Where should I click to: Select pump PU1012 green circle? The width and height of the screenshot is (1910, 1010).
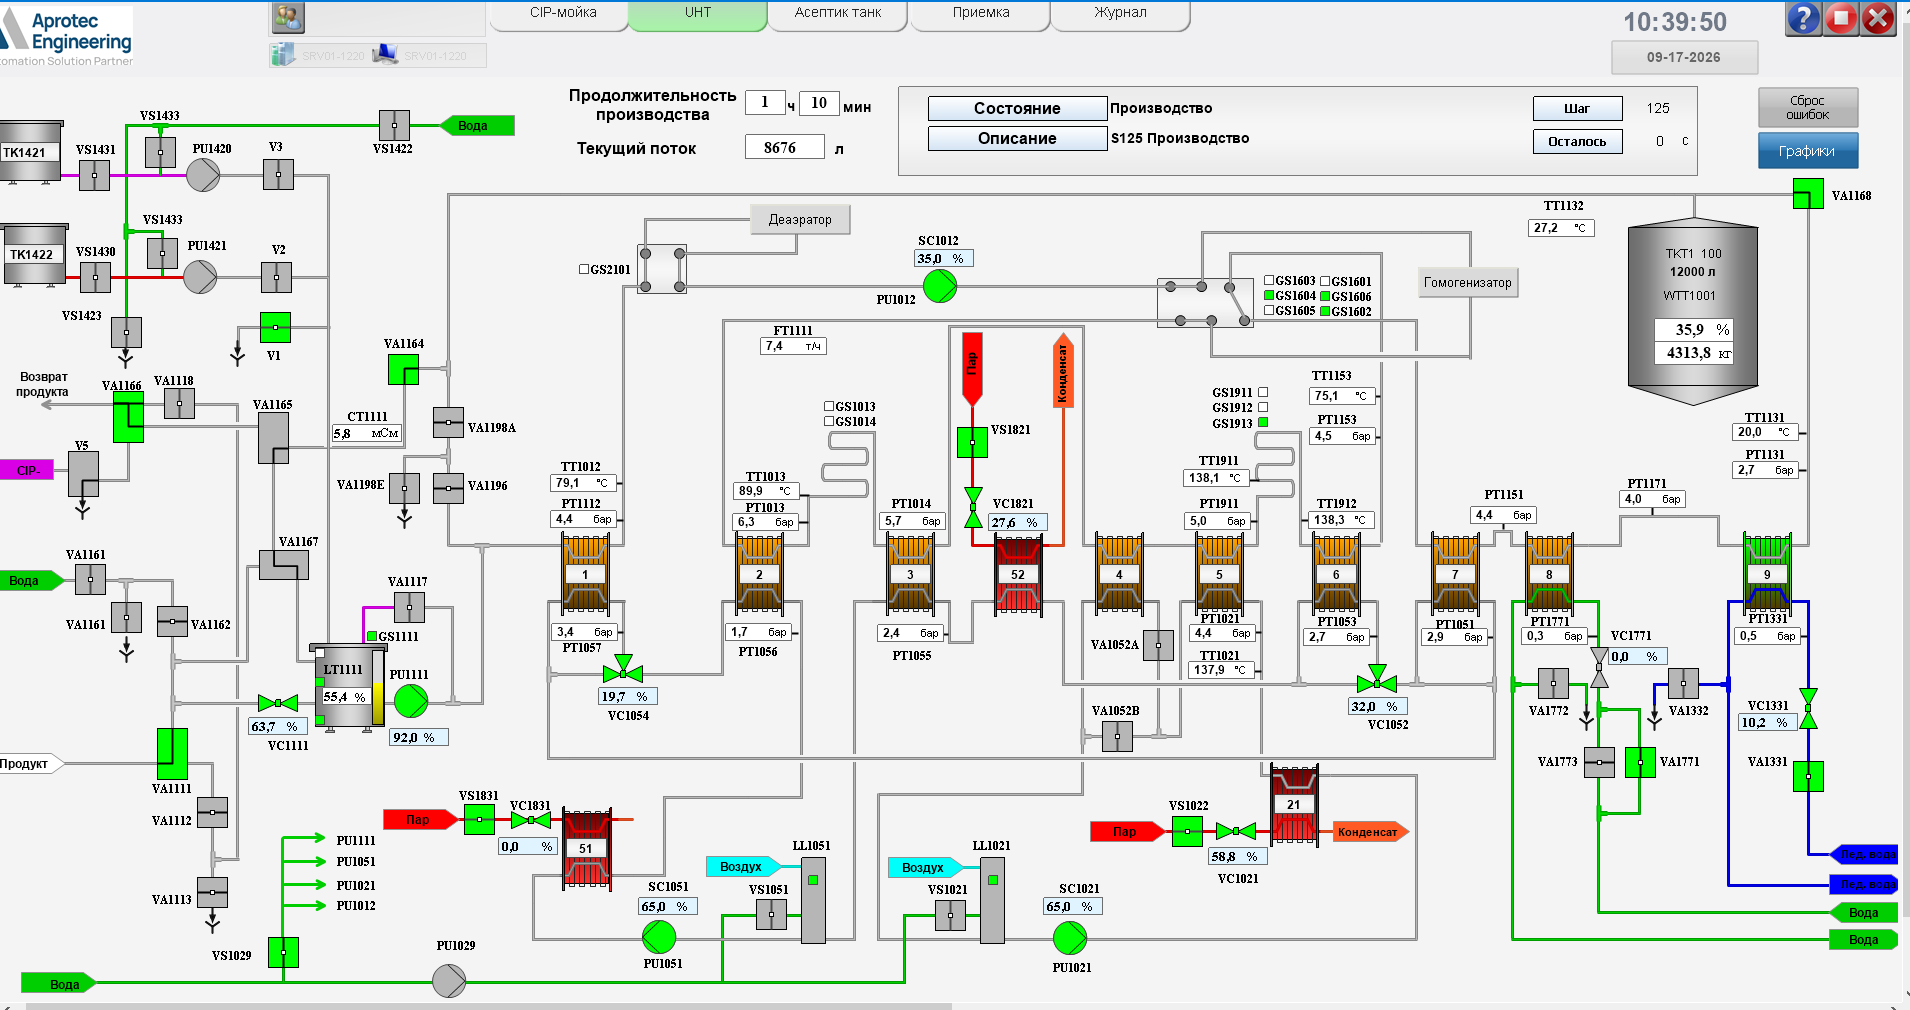tap(939, 287)
